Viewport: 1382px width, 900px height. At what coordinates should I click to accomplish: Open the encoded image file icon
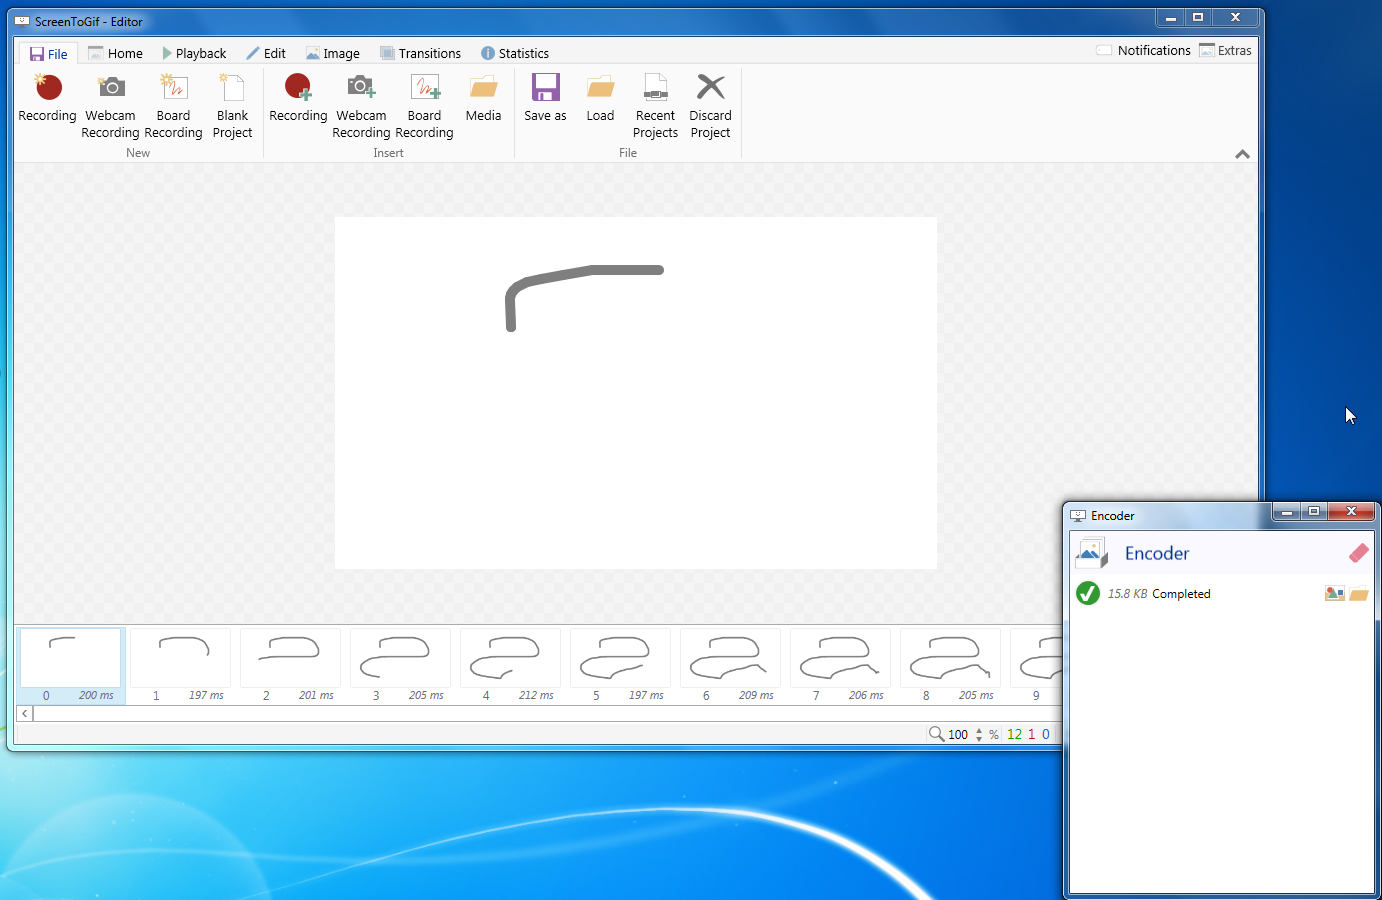[1334, 594]
